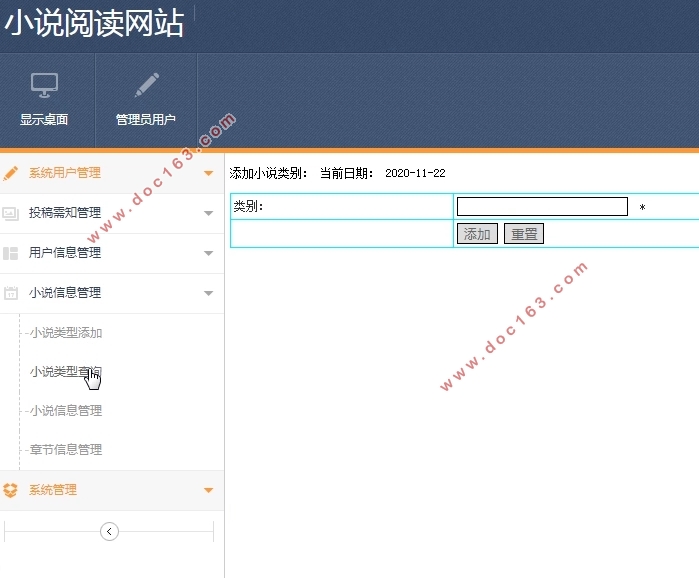Click the 添加 button
Screen dimensions: 699x578
pyautogui.click(x=477, y=234)
